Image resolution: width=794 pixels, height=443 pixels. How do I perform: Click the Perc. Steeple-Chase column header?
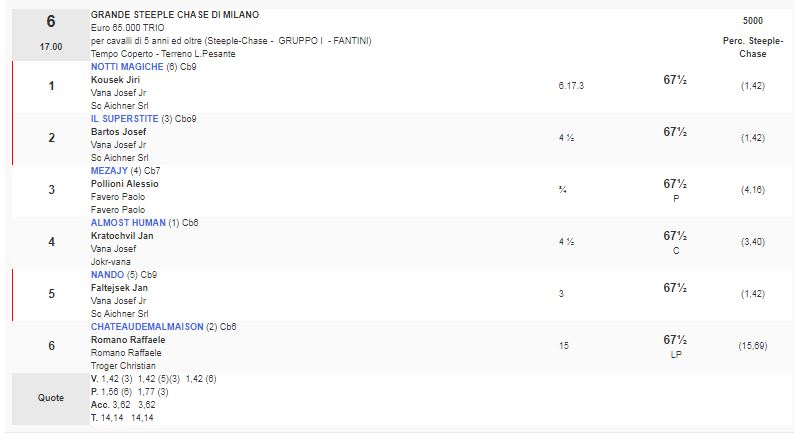[x=752, y=47]
